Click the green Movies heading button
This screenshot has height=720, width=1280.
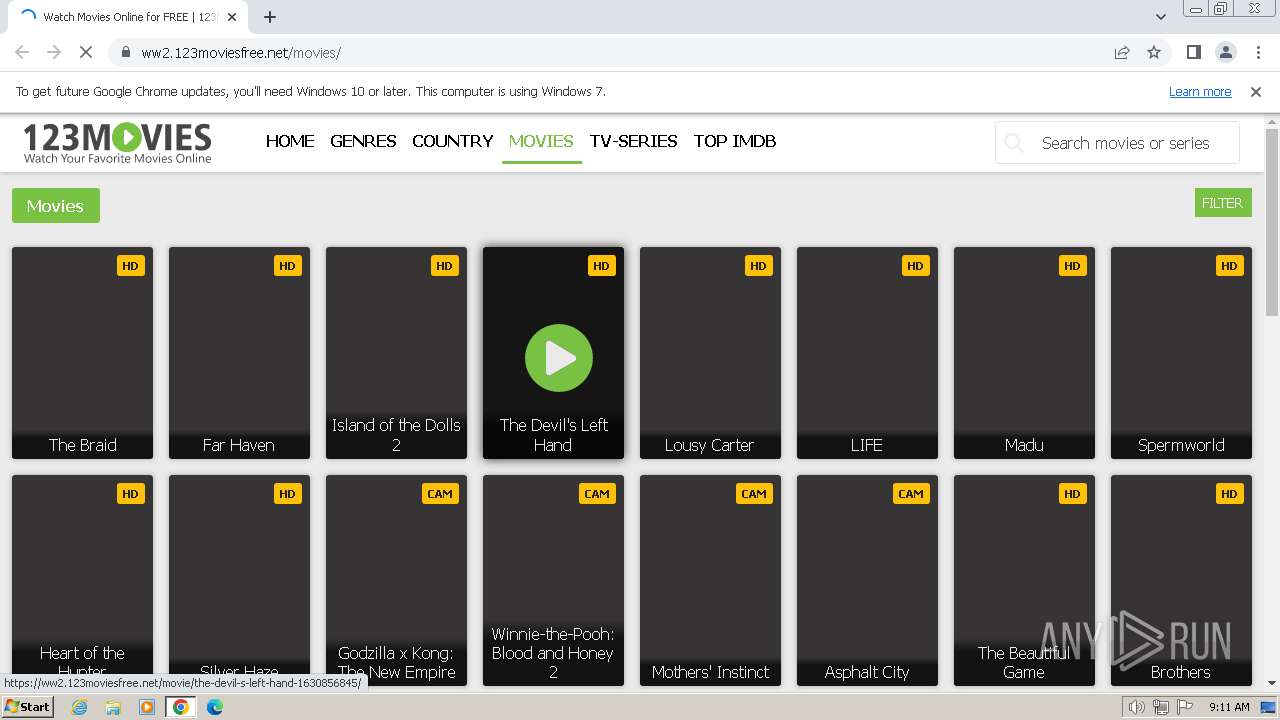[x=56, y=206]
